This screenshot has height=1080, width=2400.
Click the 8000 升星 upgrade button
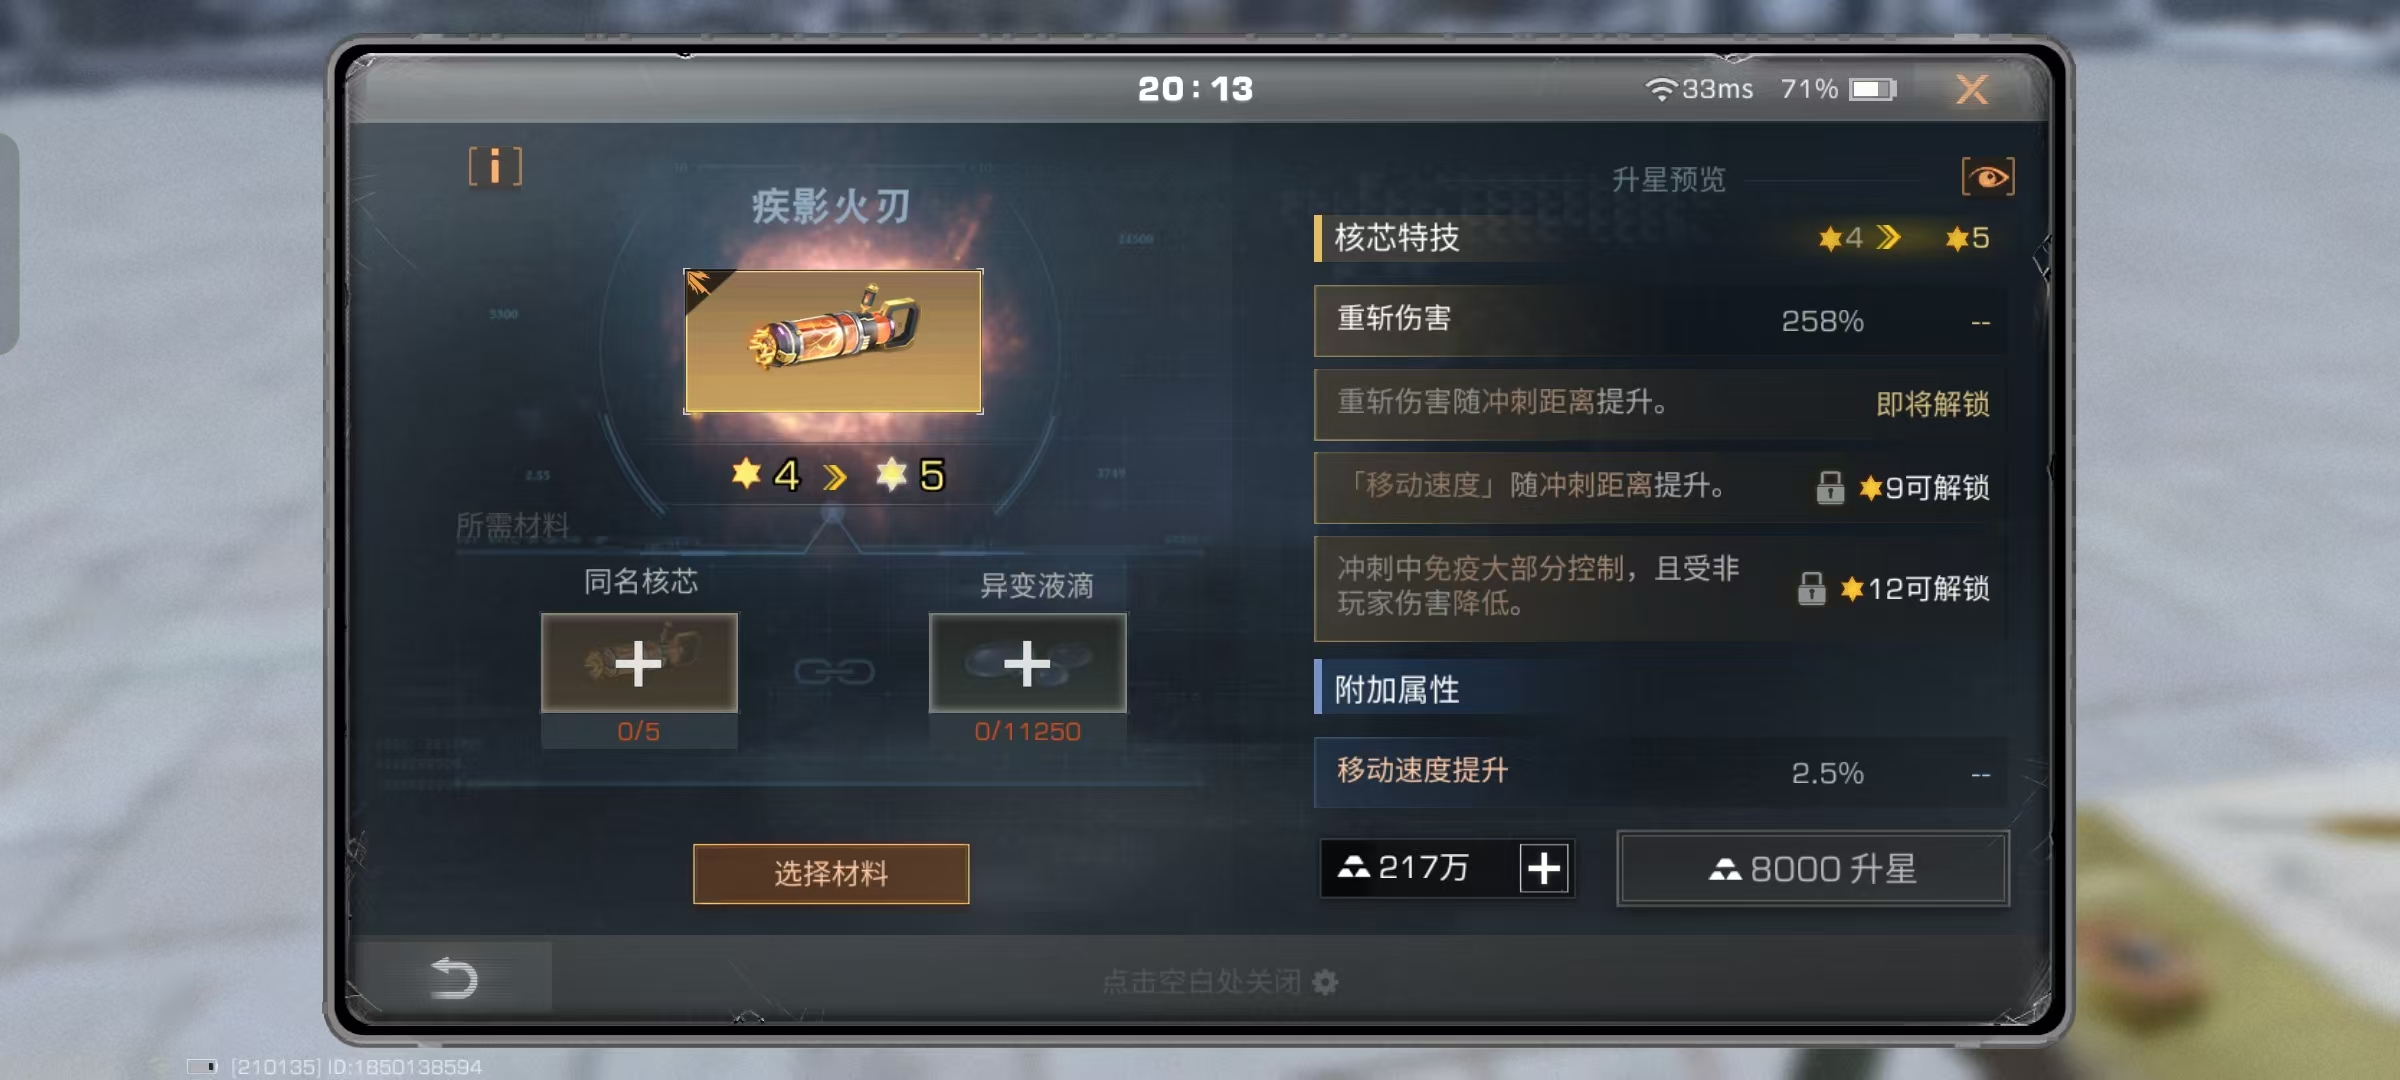1813,869
